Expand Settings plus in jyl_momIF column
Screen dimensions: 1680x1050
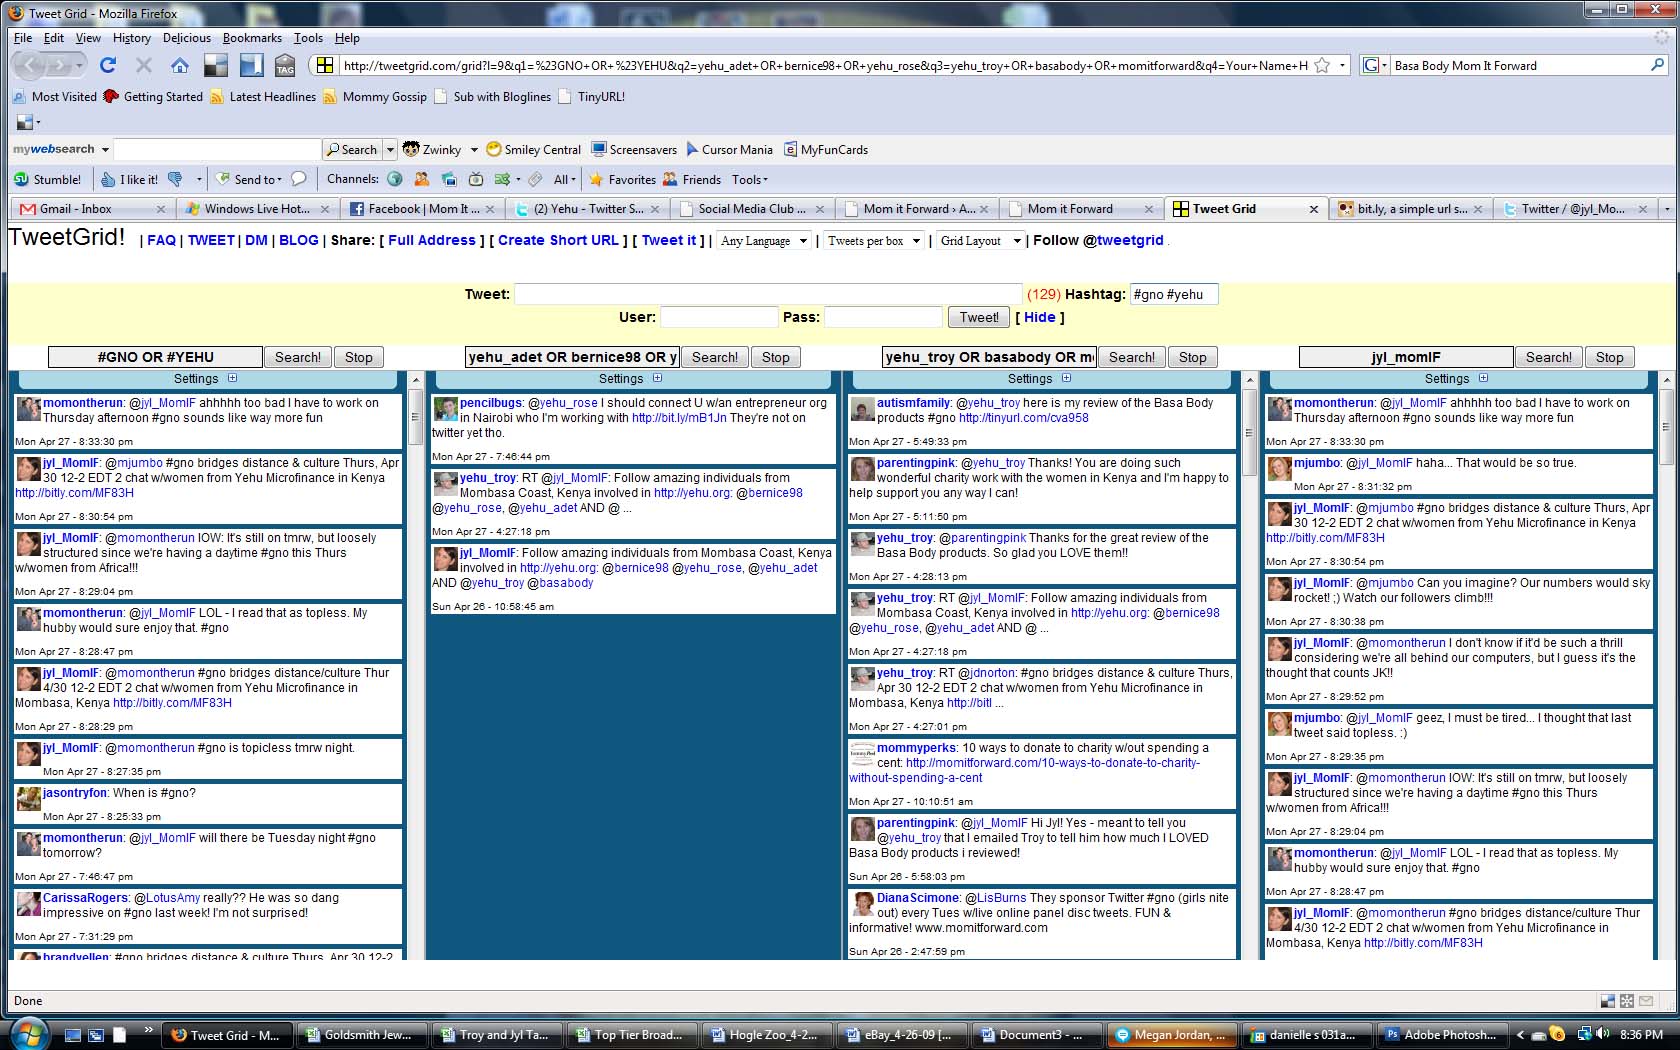(1483, 378)
